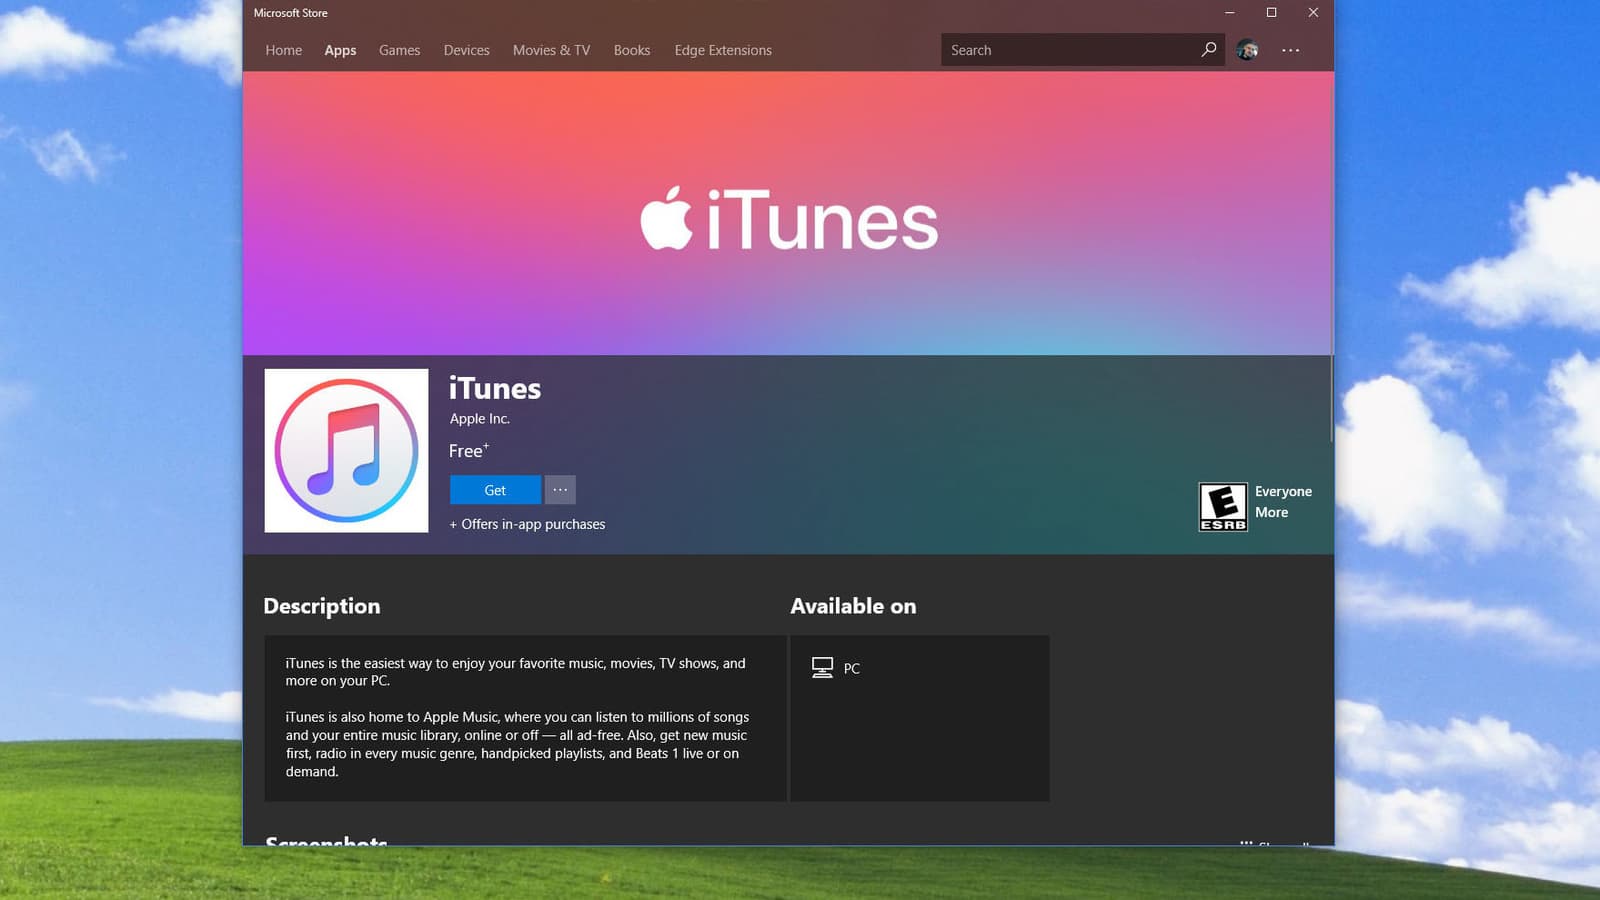This screenshot has height=900, width=1600.
Task: Click the iTunes app icon thumbnail
Action: [346, 450]
